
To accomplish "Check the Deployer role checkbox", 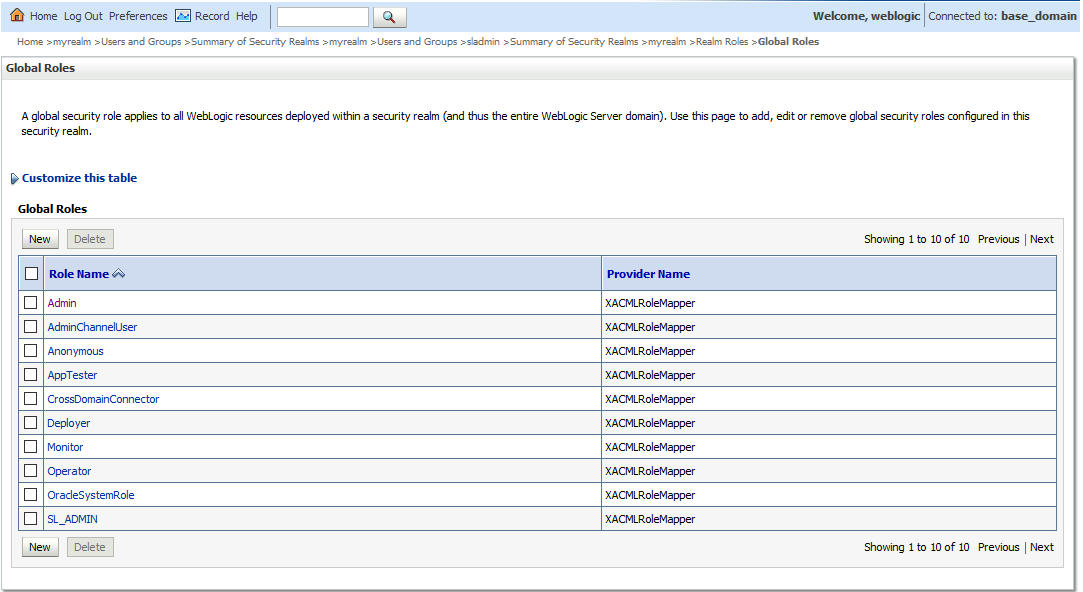I will click(30, 423).
